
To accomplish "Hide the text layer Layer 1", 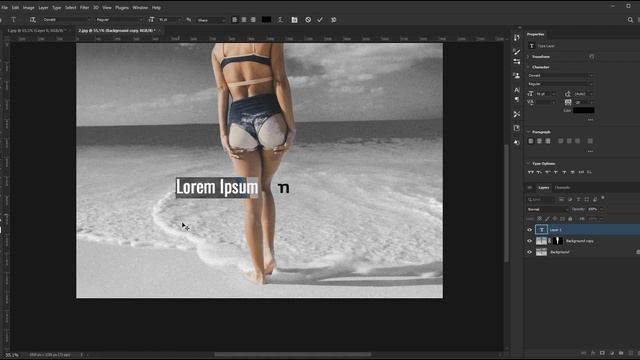I will [529, 230].
